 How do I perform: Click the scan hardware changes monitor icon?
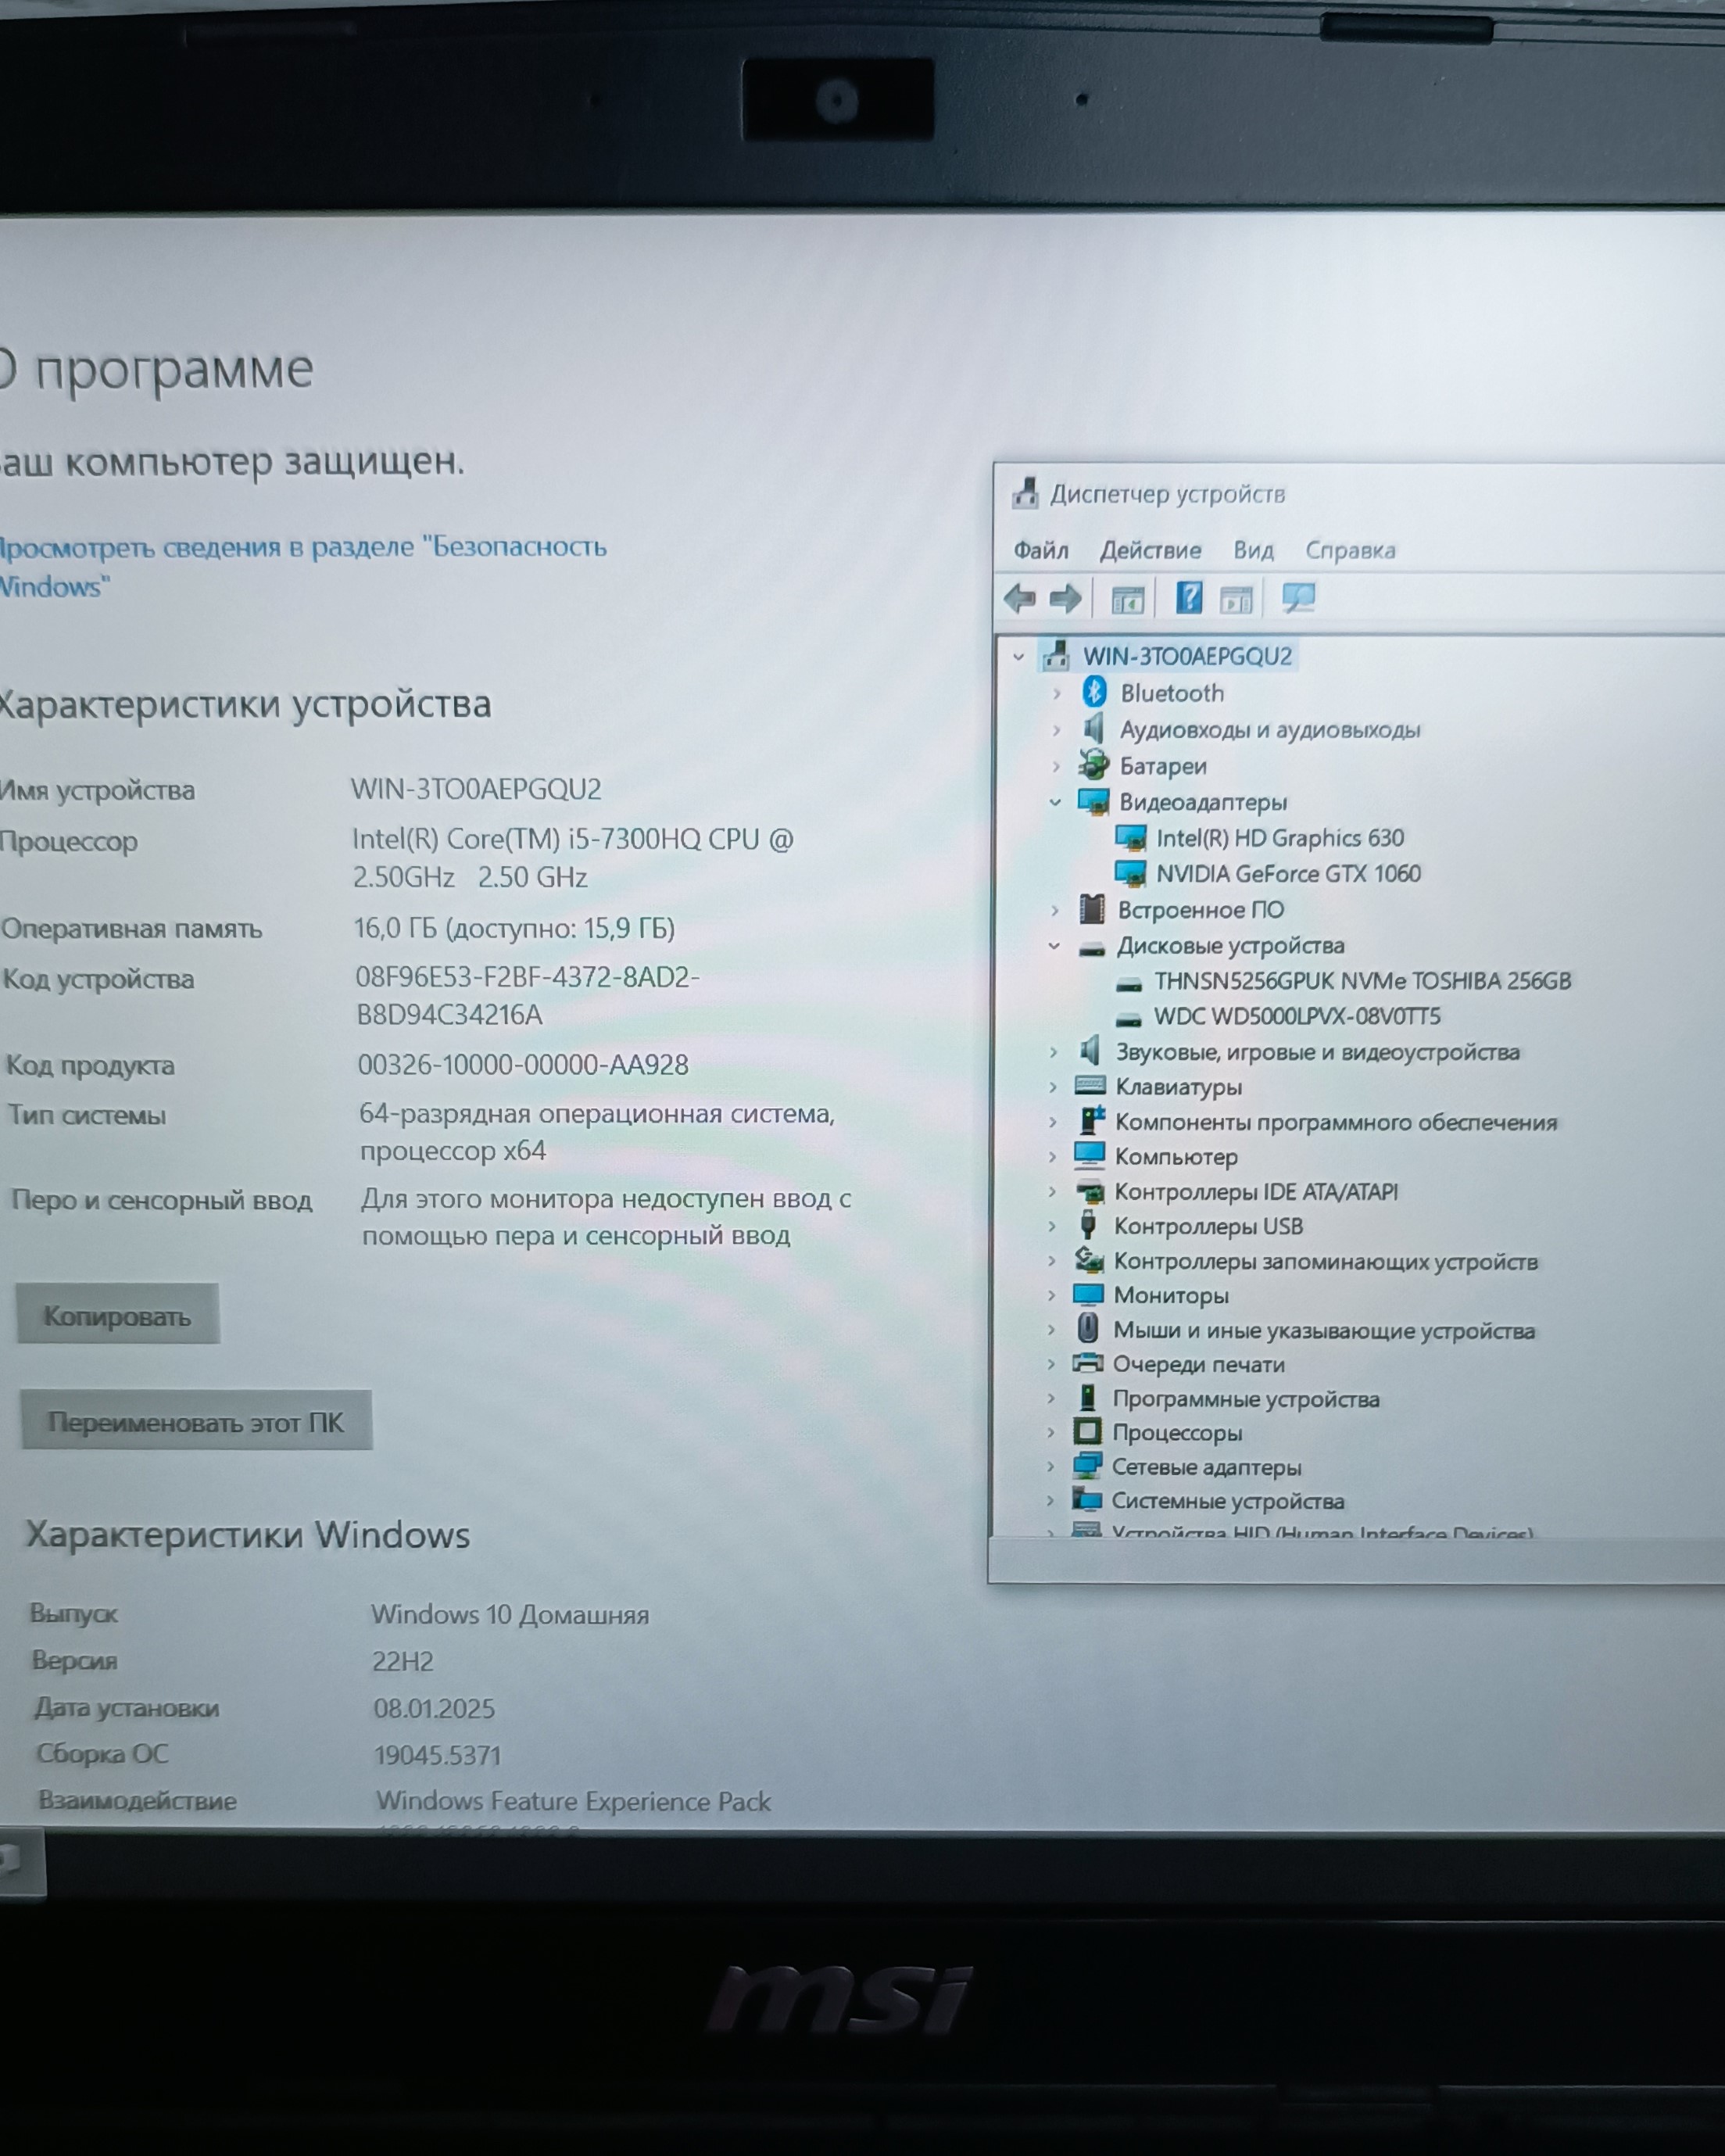(1298, 598)
